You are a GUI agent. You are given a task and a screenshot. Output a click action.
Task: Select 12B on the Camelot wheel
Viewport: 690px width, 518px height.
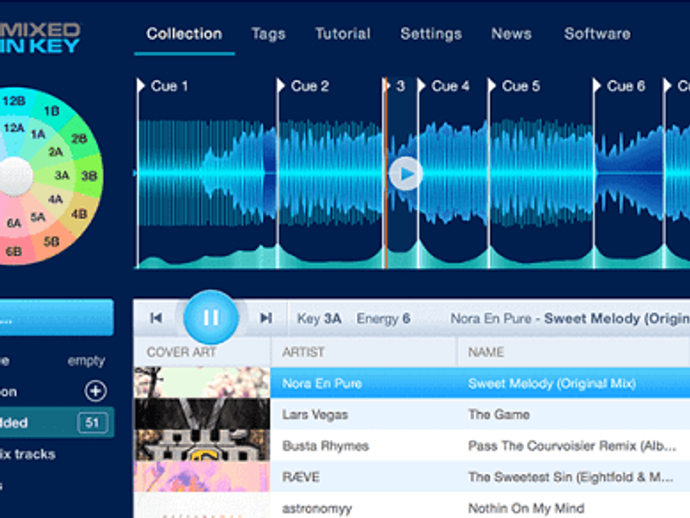(14, 101)
